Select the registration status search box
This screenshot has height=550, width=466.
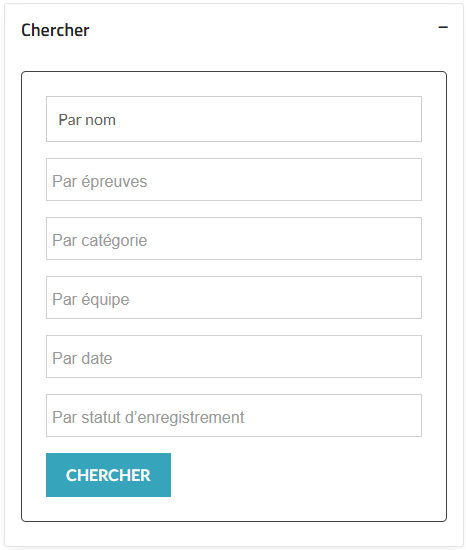[x=234, y=415]
